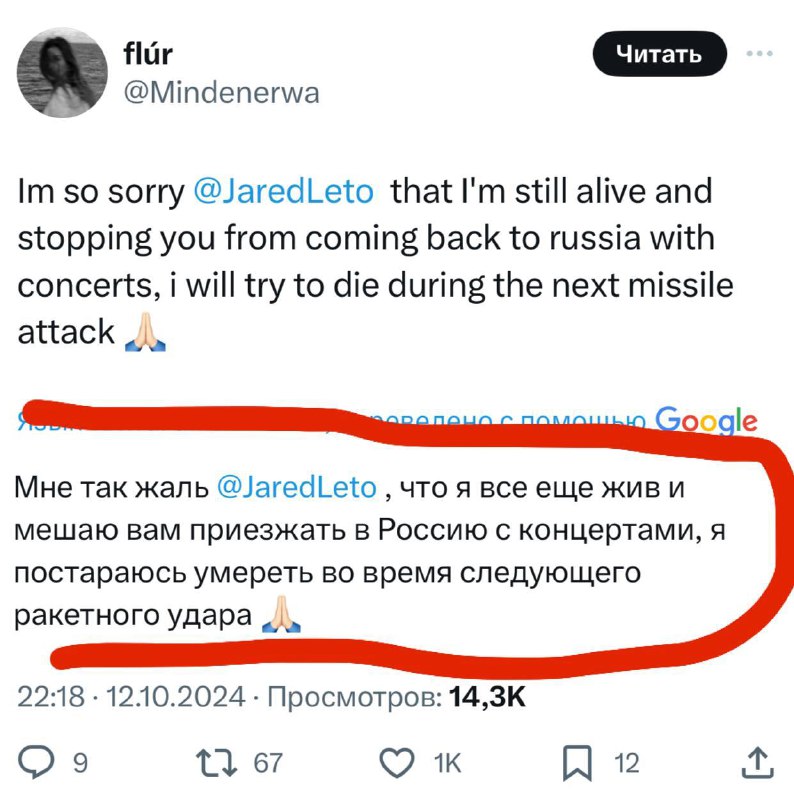Click the retweet arrows icon
This screenshot has width=794, height=800.
click(x=217, y=763)
